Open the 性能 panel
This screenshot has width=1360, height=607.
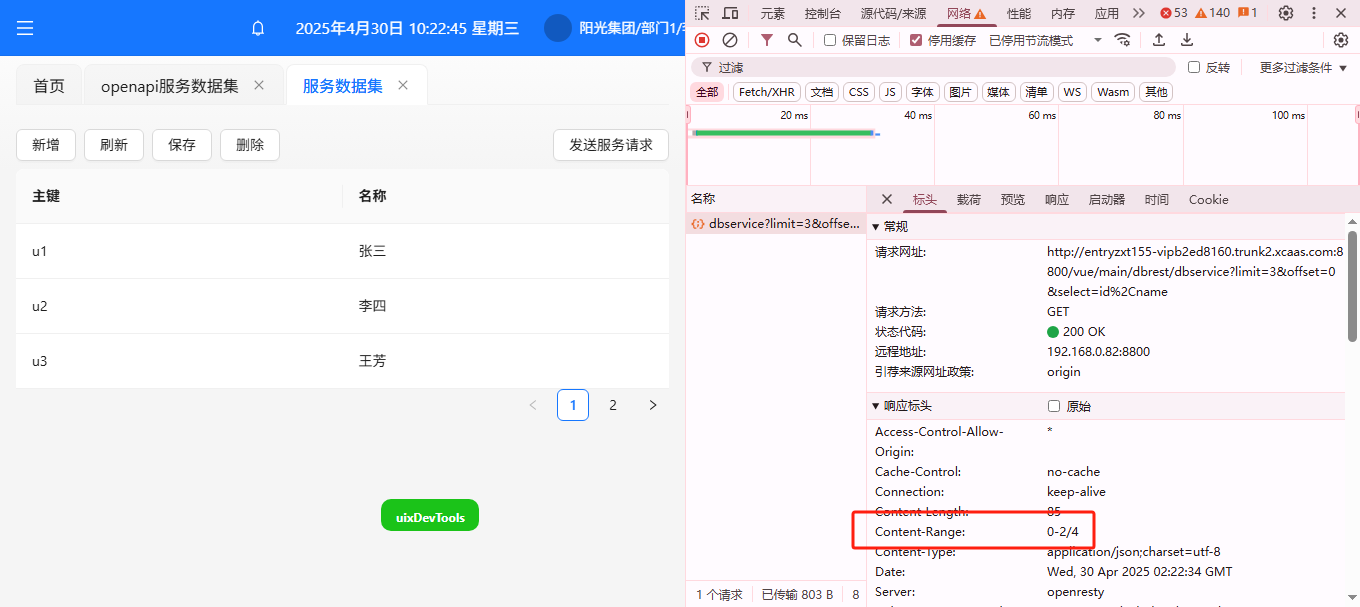tap(1019, 13)
